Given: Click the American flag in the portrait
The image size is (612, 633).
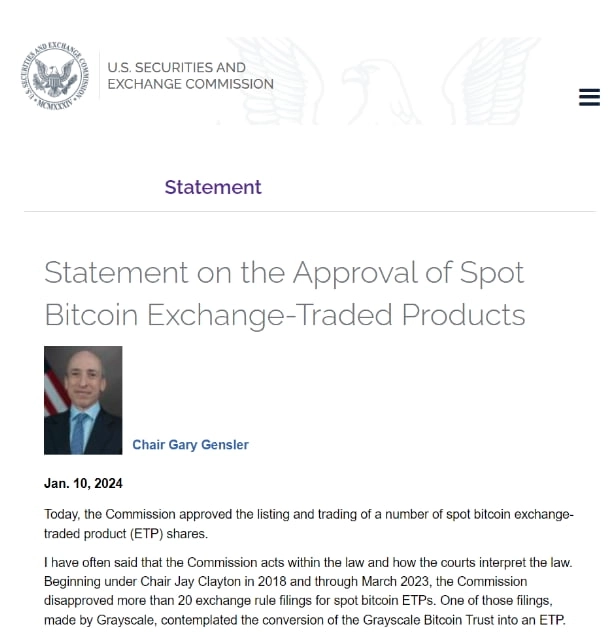Looking at the screenshot, I should (x=56, y=385).
